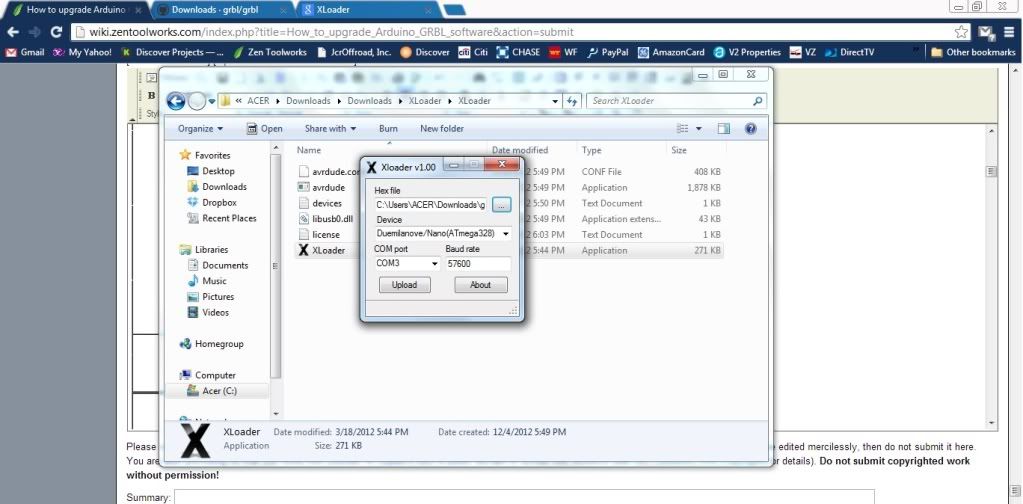
Task: Bookmark this page with the star icon
Action: click(x=961, y=32)
